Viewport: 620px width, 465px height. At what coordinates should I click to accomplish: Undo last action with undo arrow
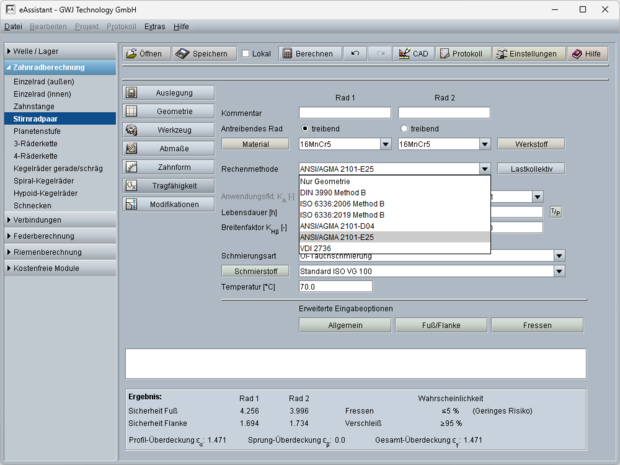click(356, 53)
